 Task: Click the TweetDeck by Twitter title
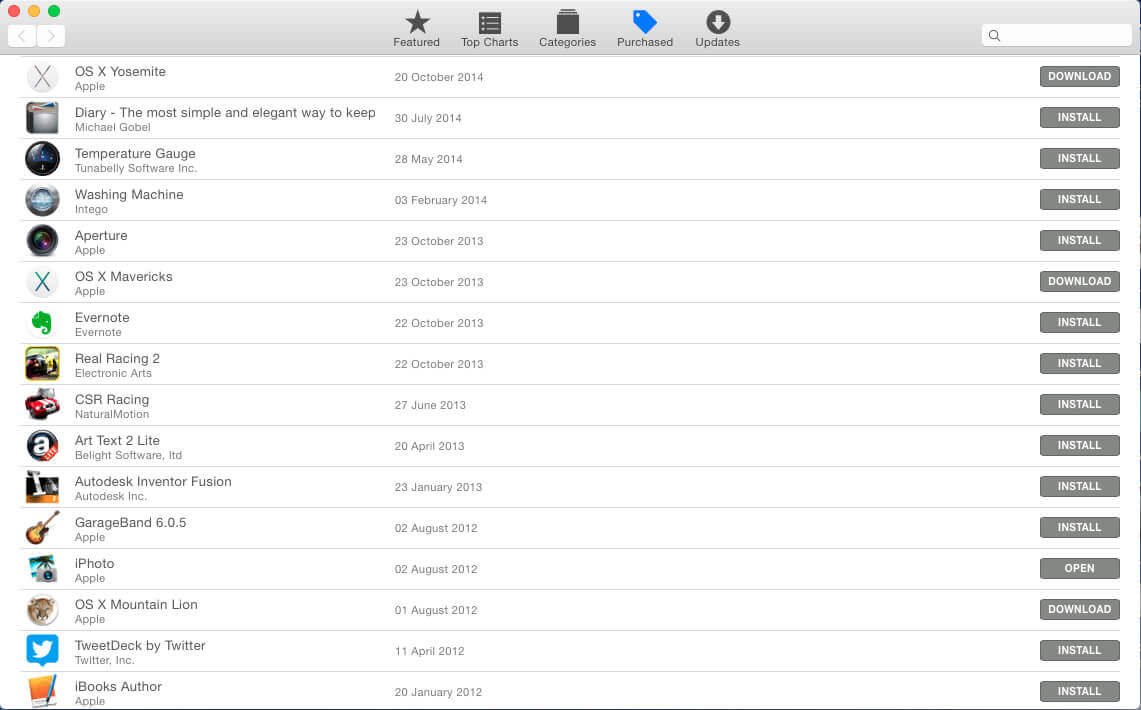[x=140, y=645]
